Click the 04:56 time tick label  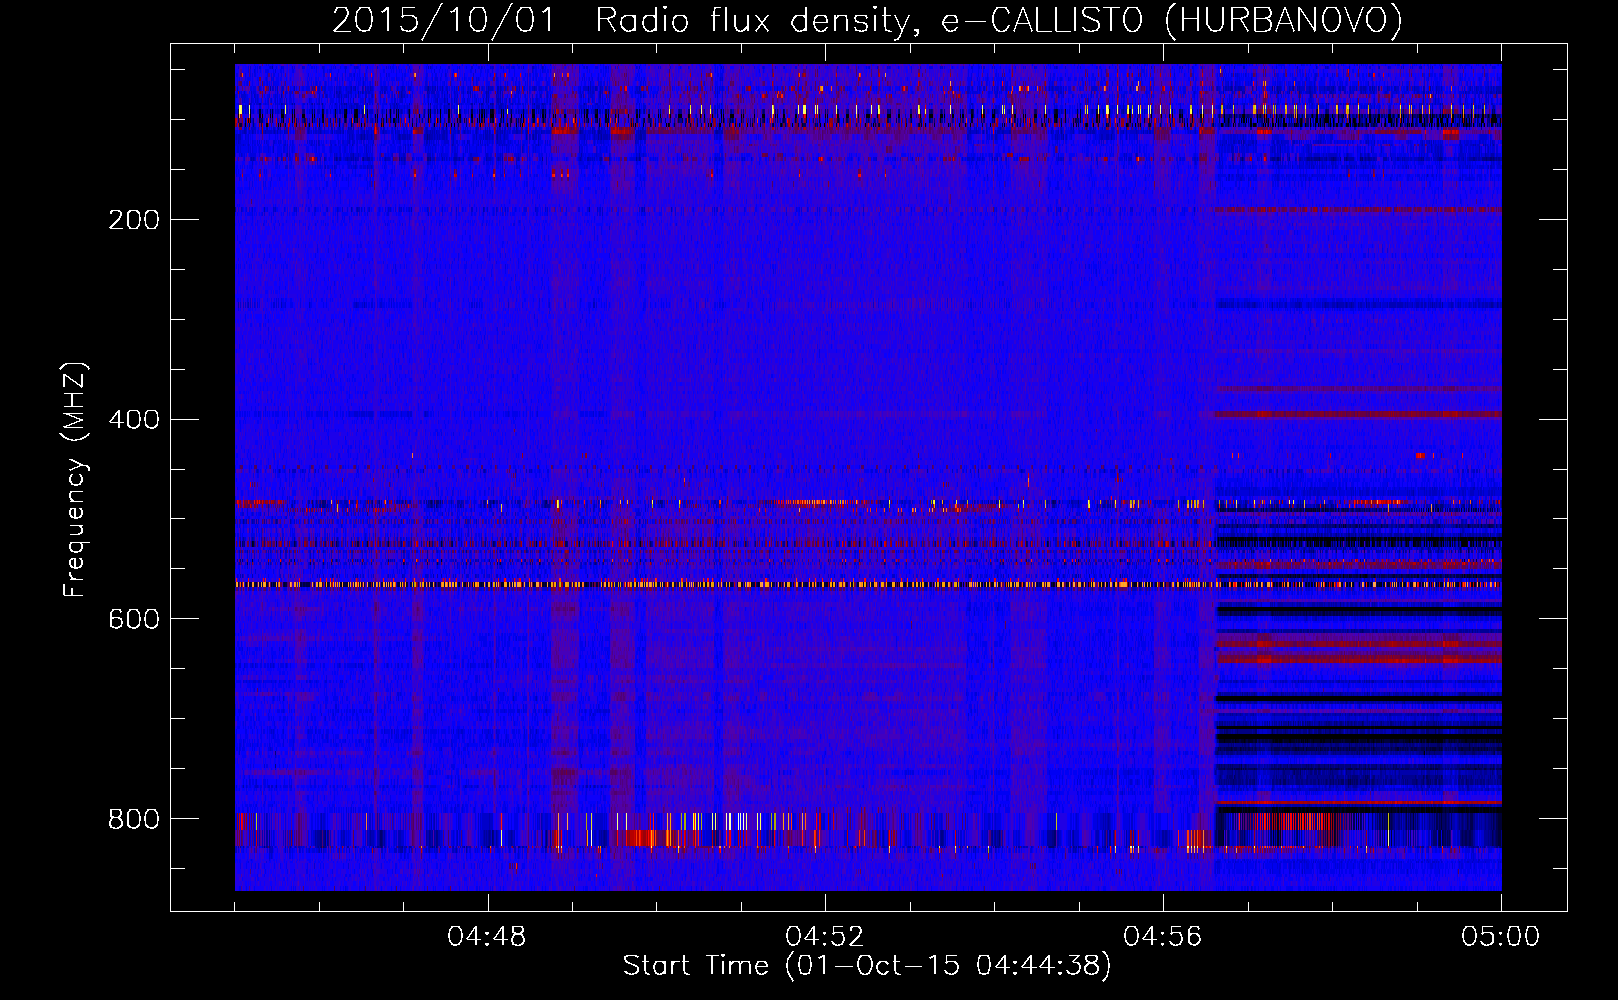1163,937
